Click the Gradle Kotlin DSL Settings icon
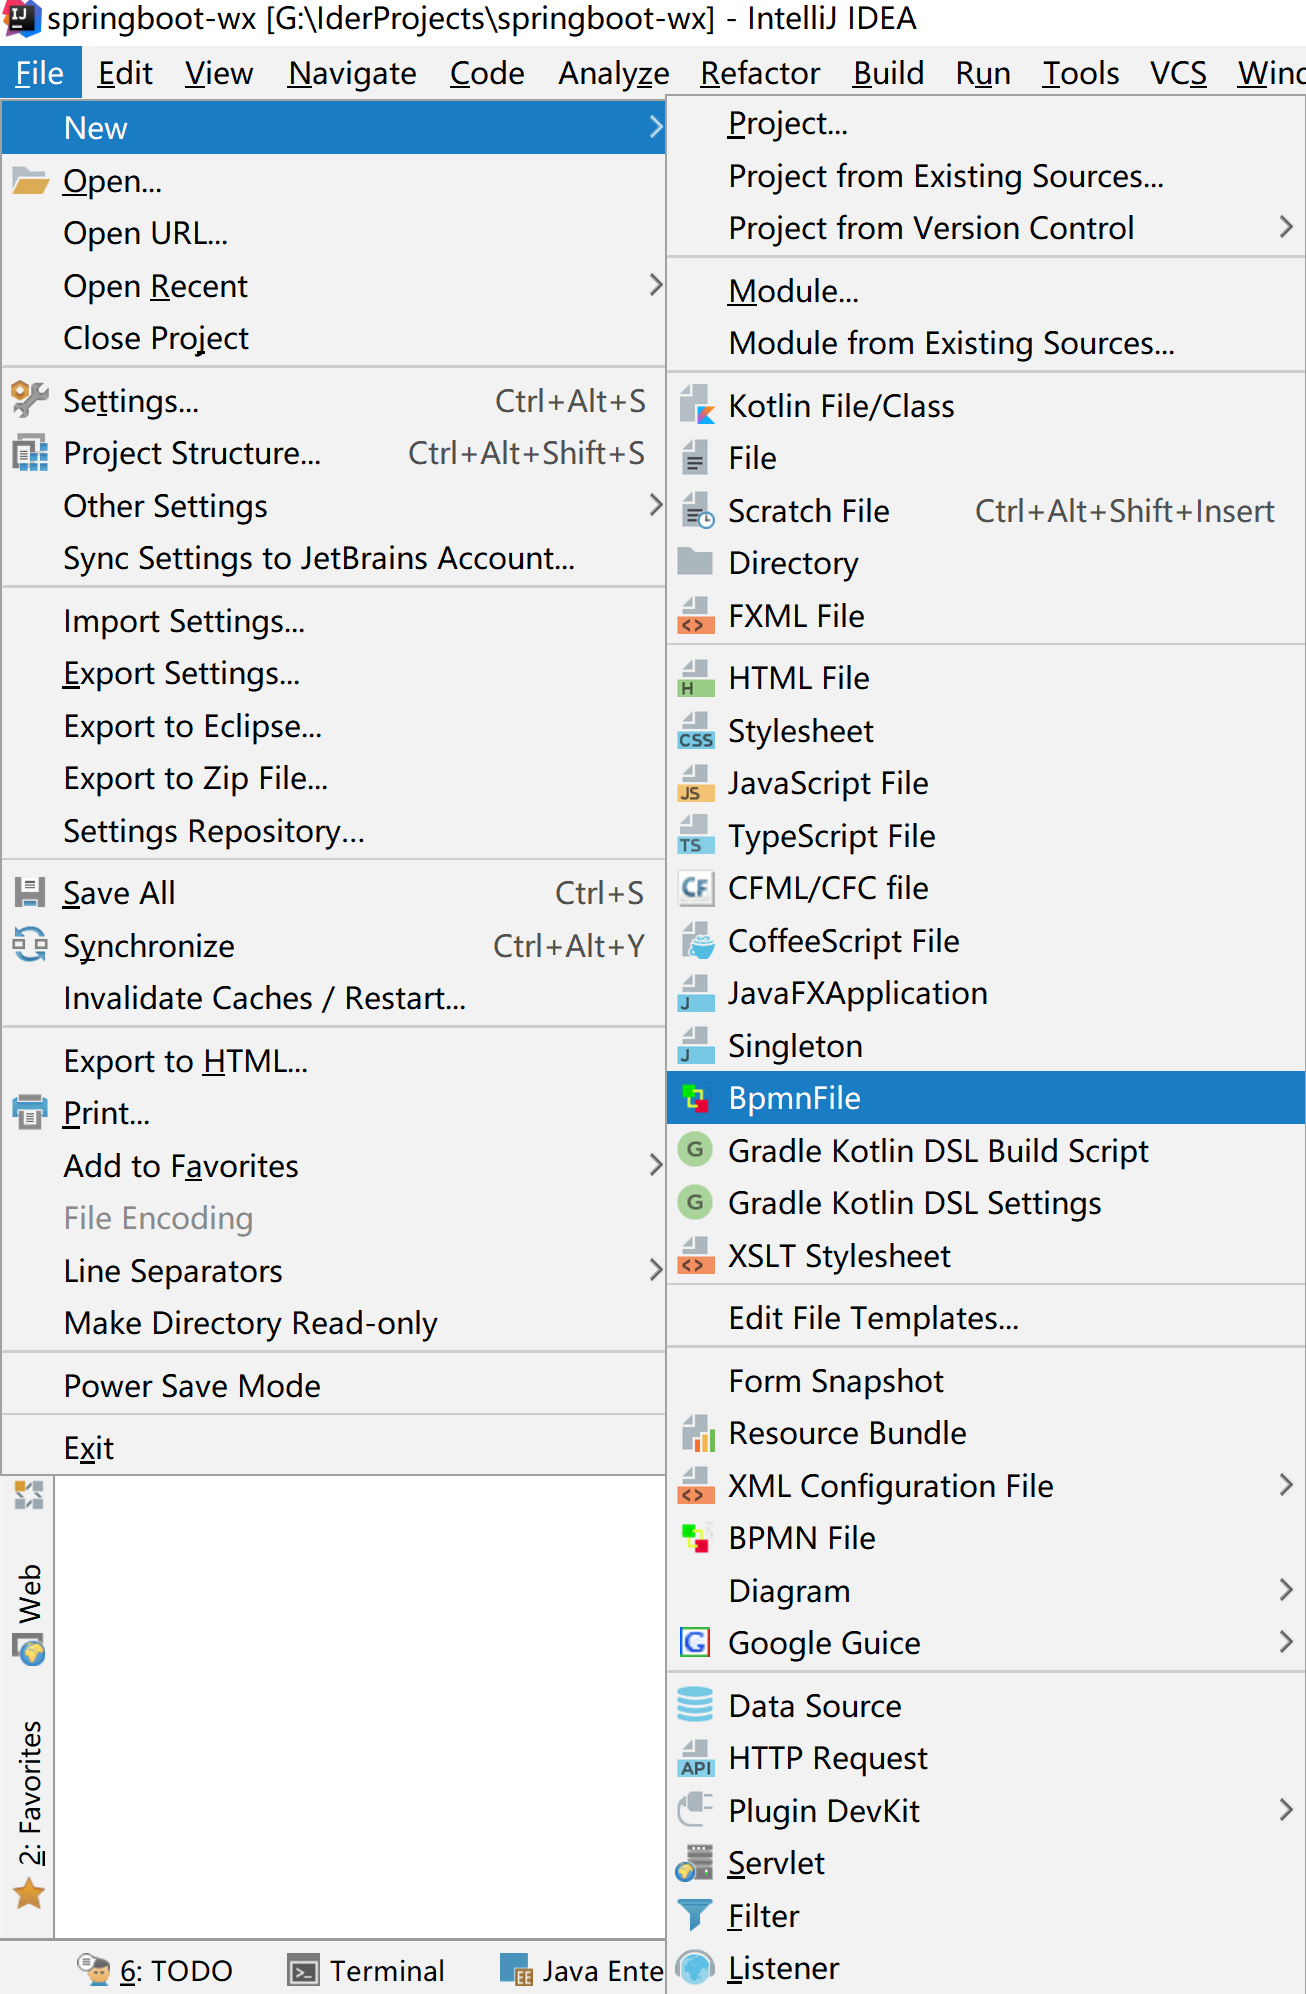Viewport: 1306px width, 1994px height. [696, 1203]
